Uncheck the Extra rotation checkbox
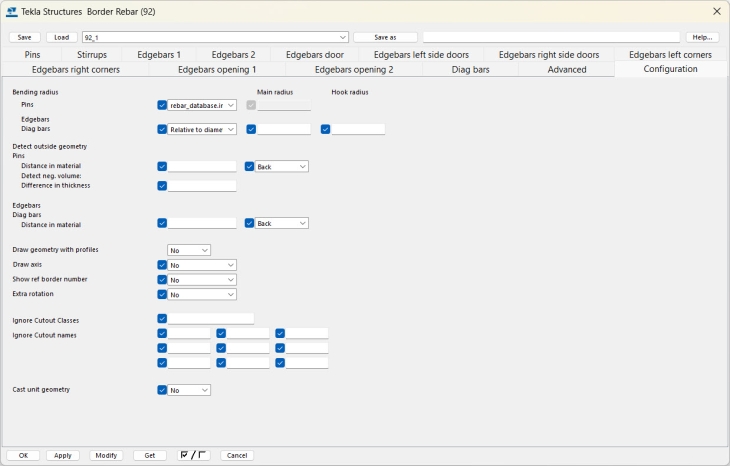 [x=162, y=295]
